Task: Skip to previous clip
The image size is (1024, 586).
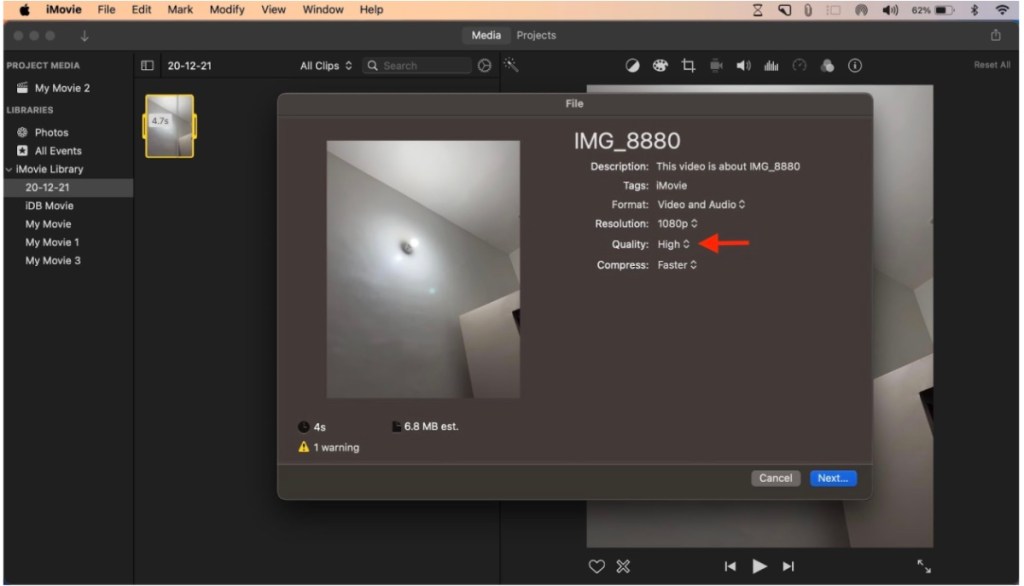Action: point(730,566)
